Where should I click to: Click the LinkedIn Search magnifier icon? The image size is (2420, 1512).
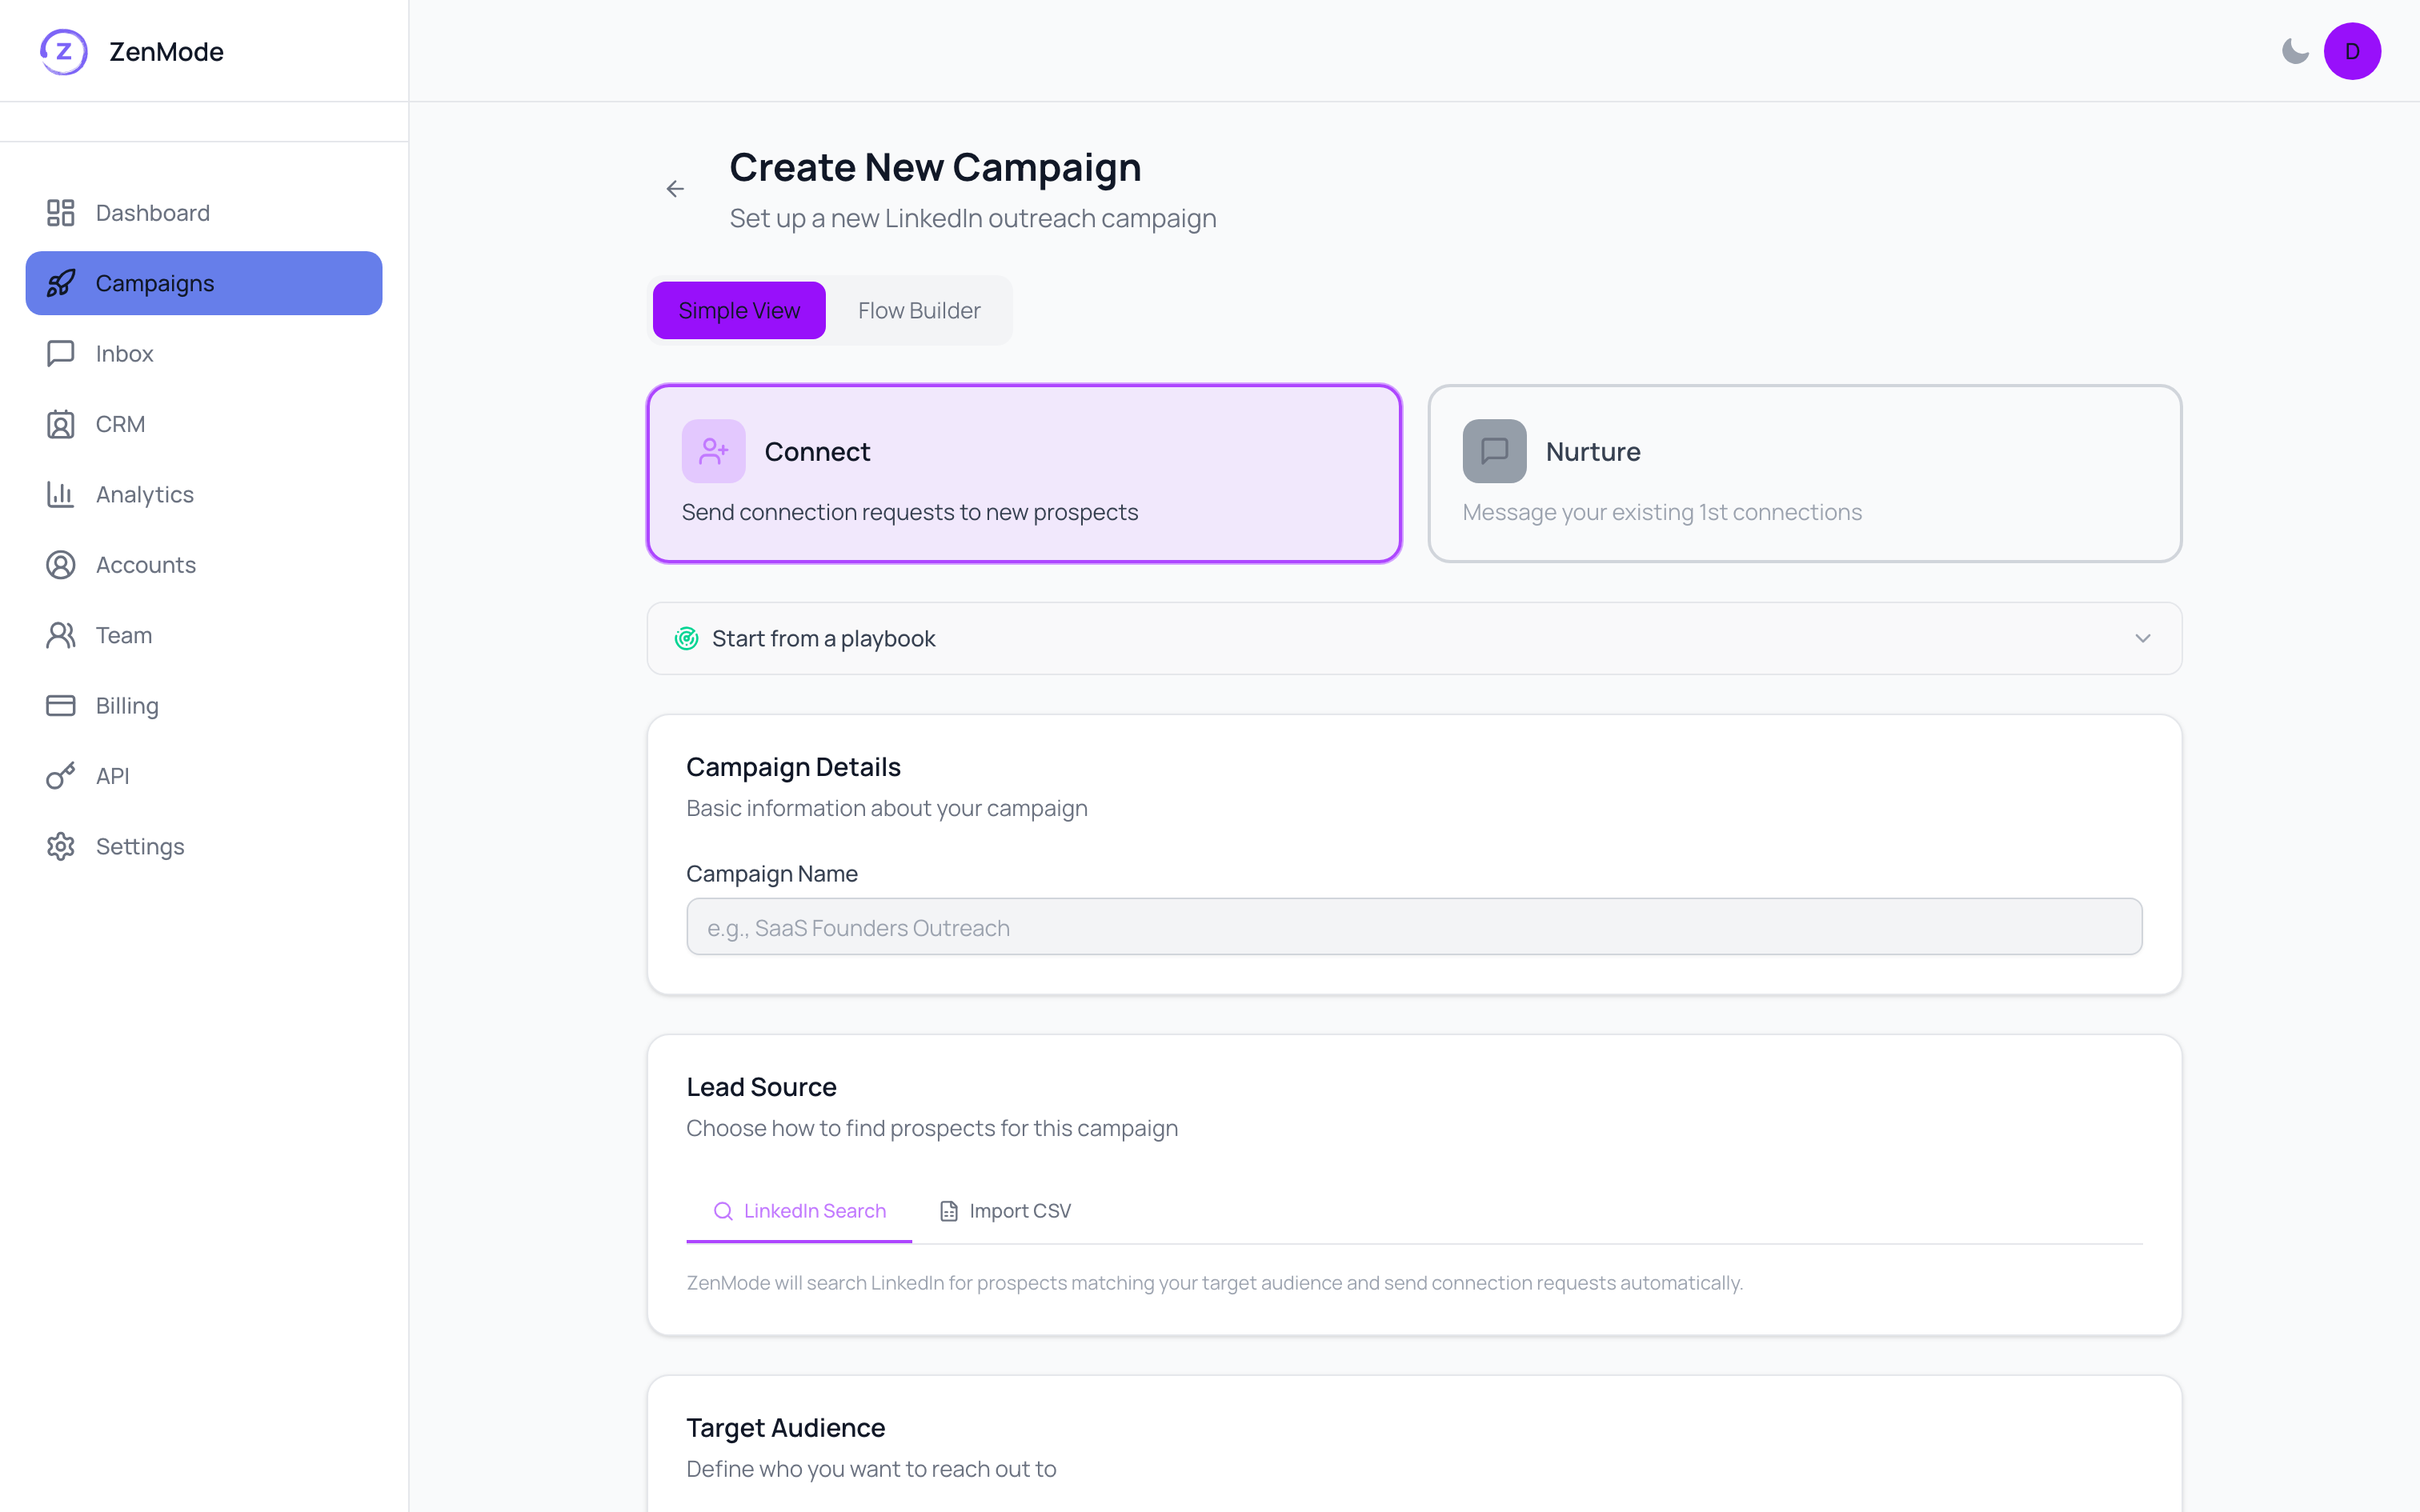[723, 1211]
